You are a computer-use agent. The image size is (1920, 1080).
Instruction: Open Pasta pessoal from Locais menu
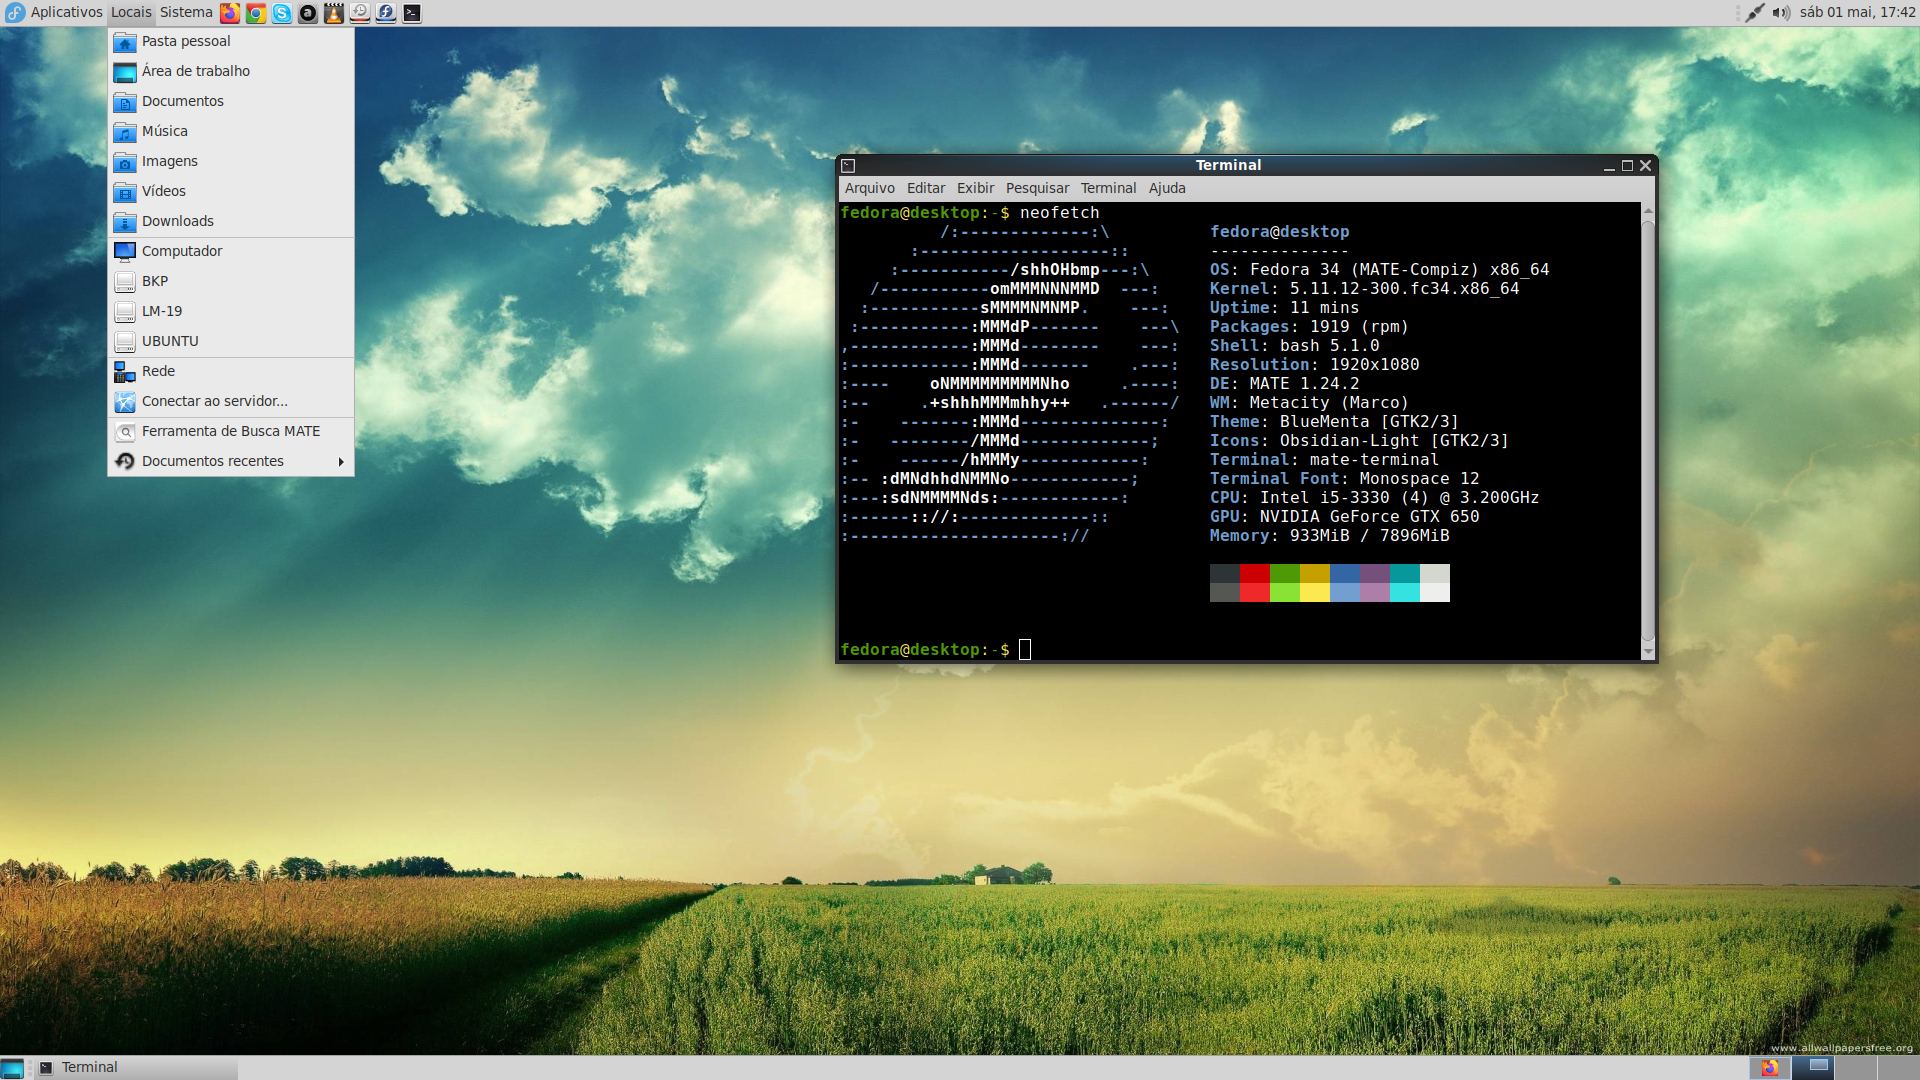tap(231, 41)
